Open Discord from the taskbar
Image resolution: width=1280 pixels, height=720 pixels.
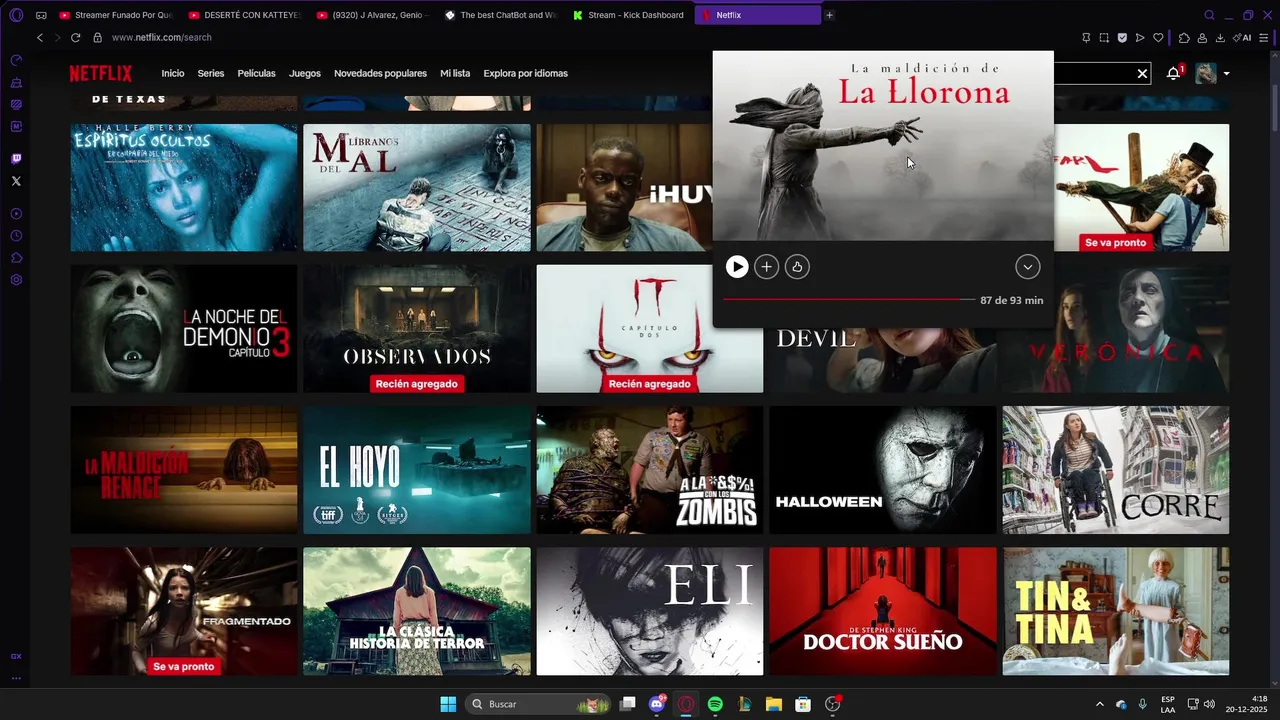click(x=657, y=704)
